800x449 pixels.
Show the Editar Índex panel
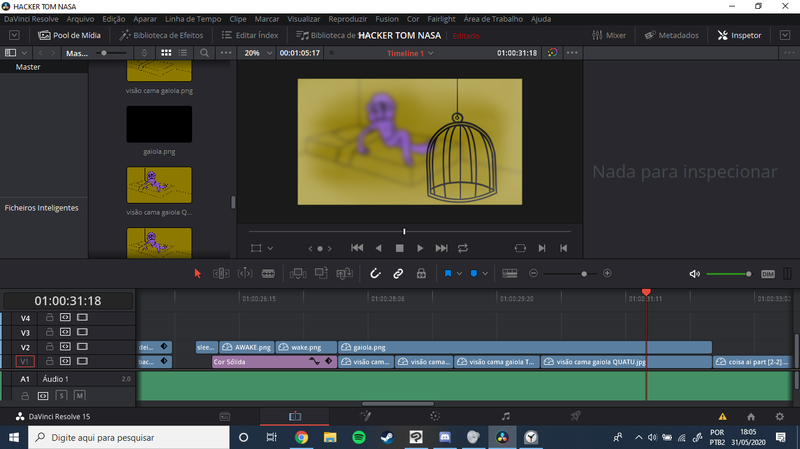point(250,35)
